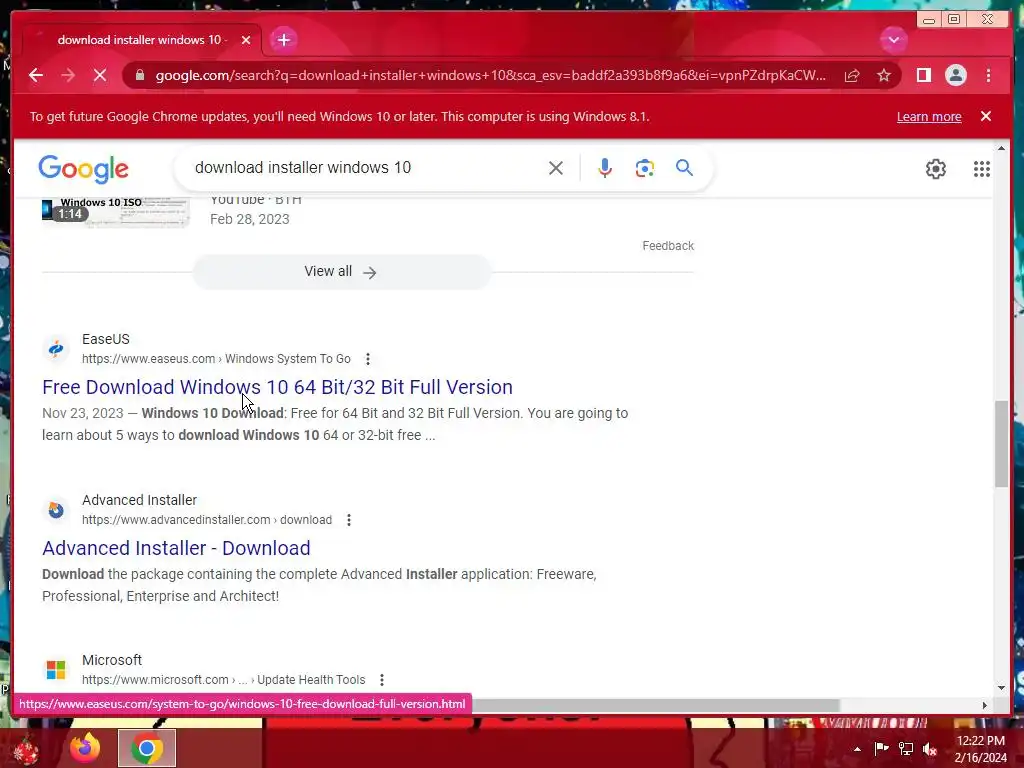Open the Google apps grid
The height and width of the screenshot is (768, 1024).
(982, 168)
